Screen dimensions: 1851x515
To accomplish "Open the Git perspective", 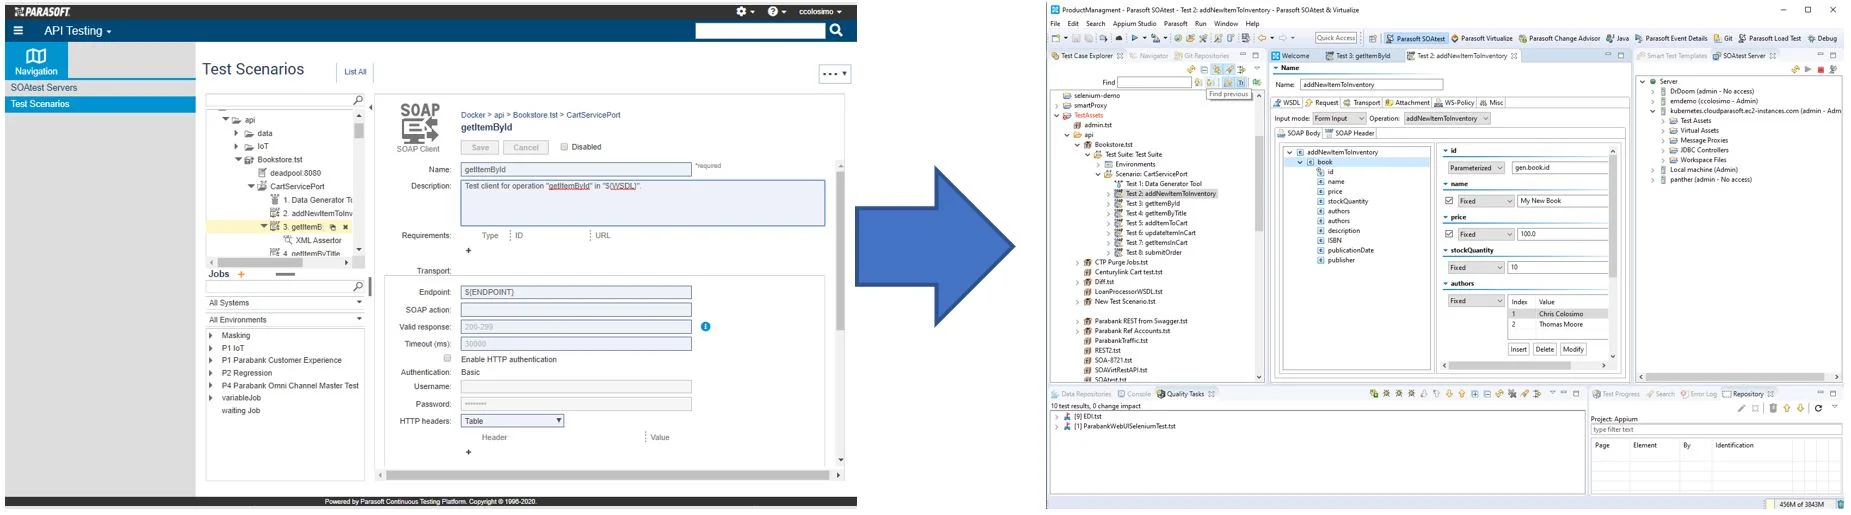I will tap(1722, 38).
